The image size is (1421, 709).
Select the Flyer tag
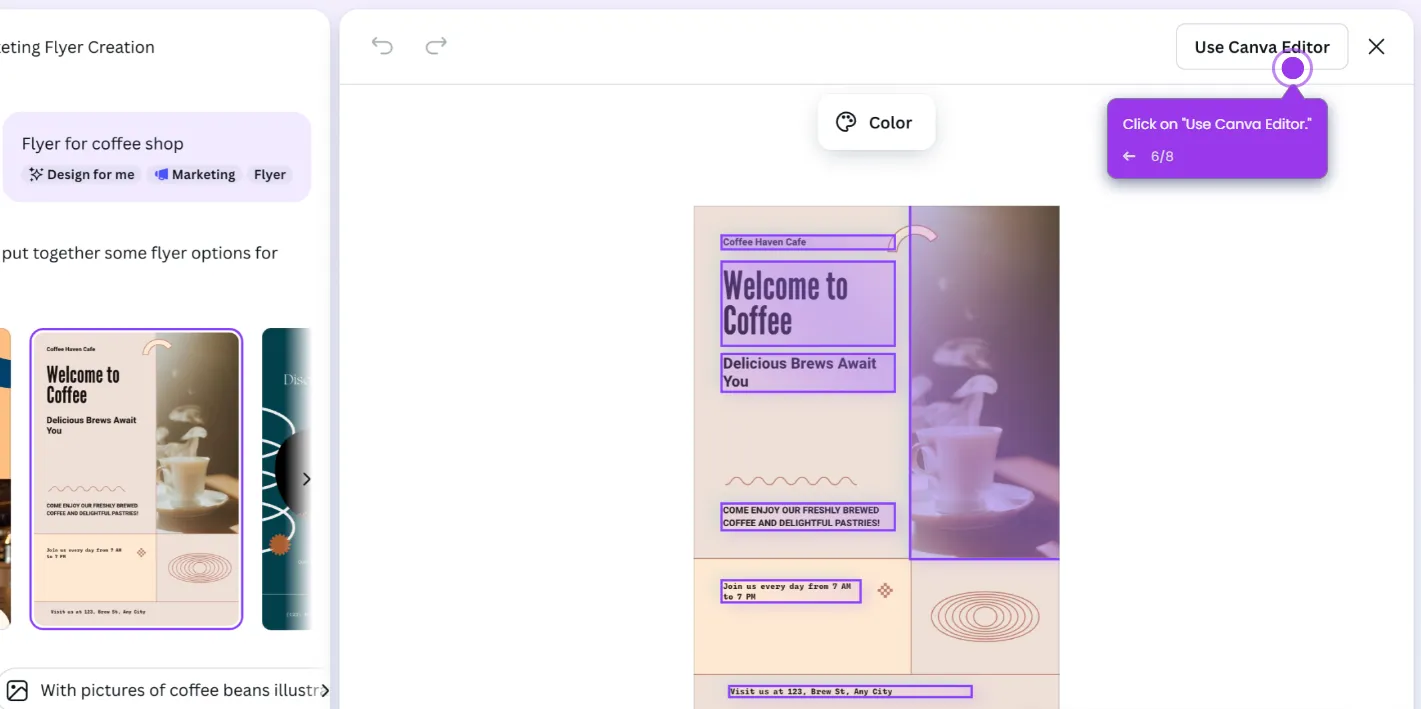click(x=270, y=174)
